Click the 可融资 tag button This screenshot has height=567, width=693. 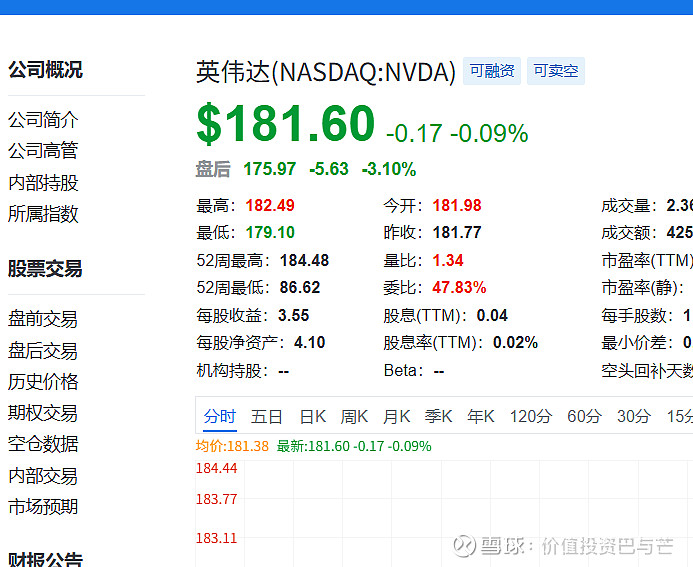coord(492,71)
